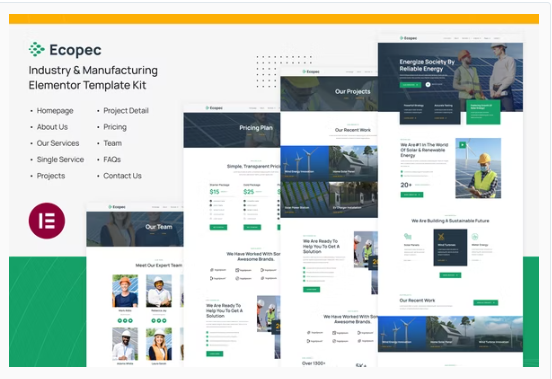The height and width of the screenshot is (379, 552).
Task: Click 'We Are Building A Sustainable Future' heading
Action: click(x=450, y=221)
